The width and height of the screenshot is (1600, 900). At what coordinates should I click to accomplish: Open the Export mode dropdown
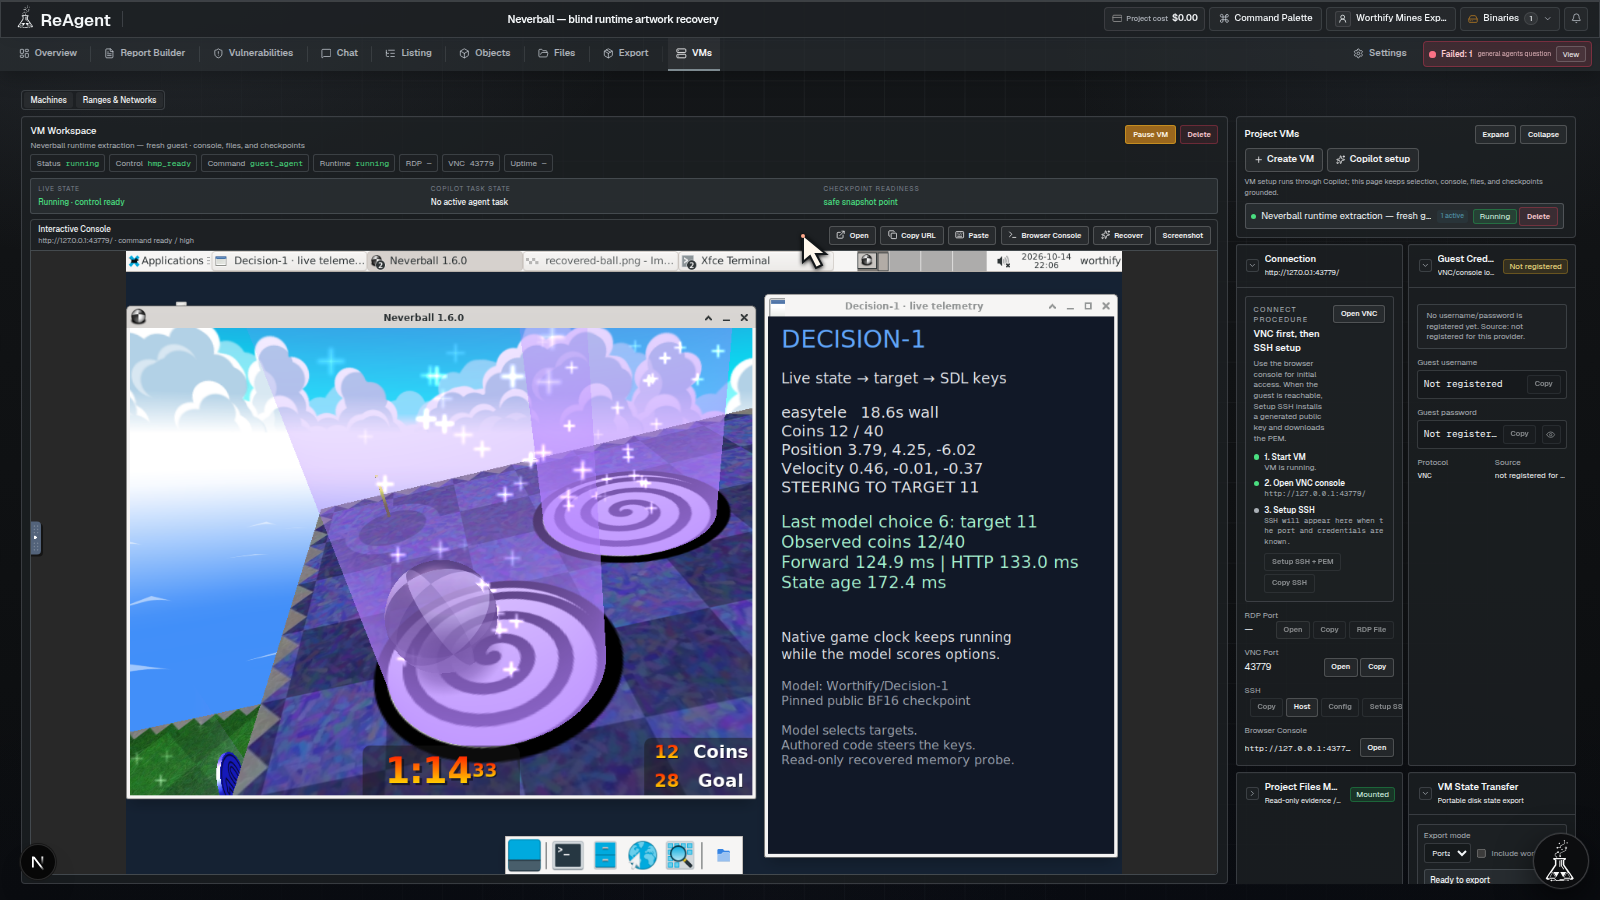point(1447,853)
